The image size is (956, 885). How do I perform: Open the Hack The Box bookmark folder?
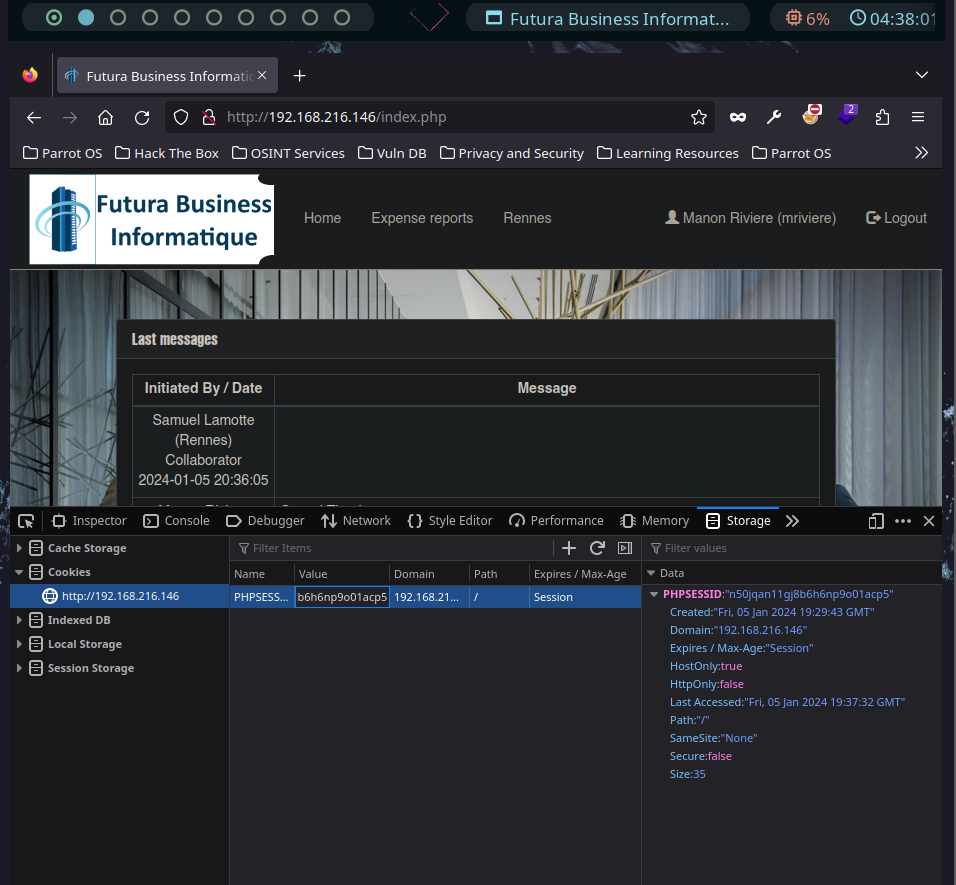[x=167, y=153]
